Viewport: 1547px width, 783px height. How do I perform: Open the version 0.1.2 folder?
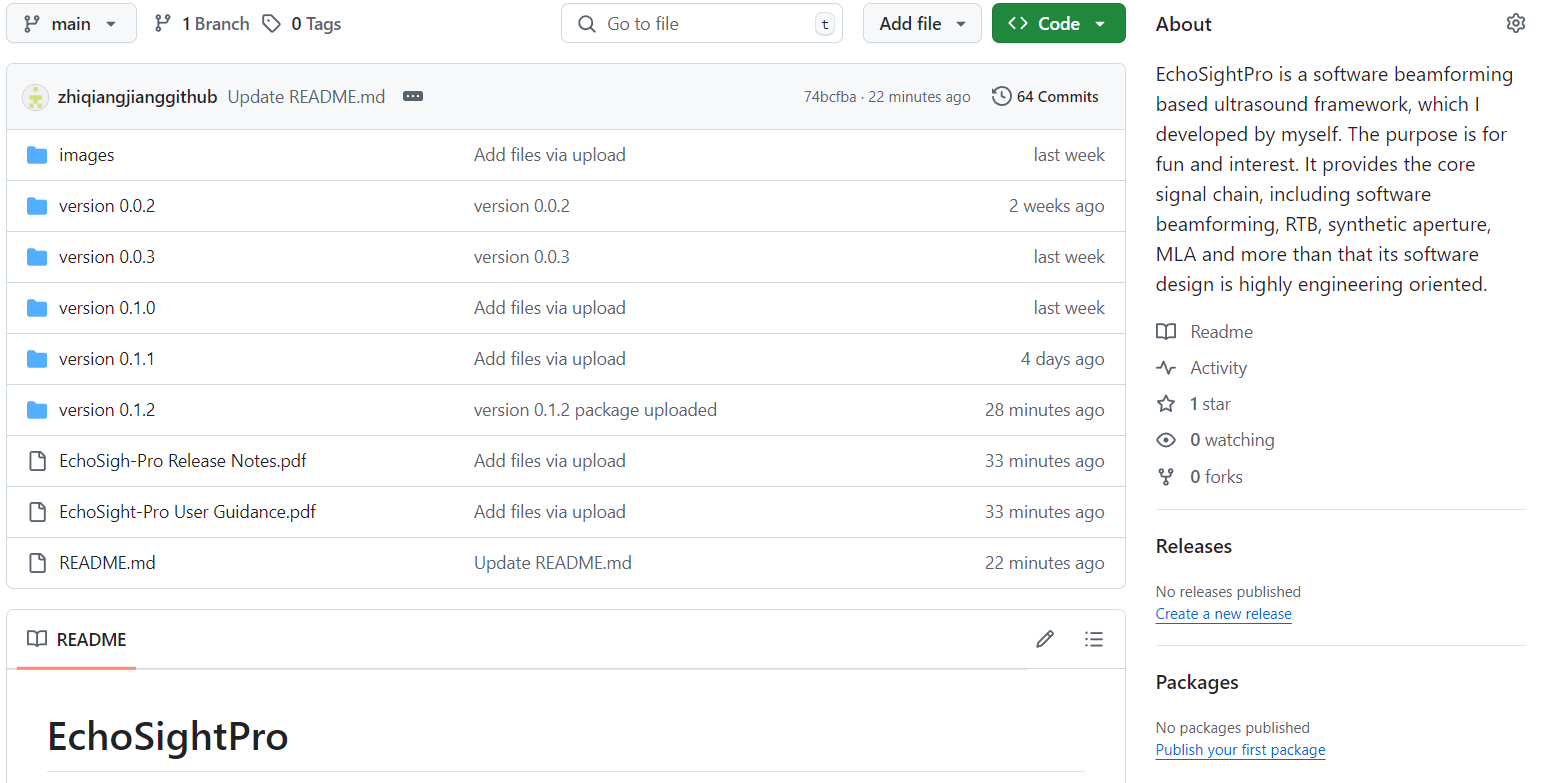click(x=107, y=410)
